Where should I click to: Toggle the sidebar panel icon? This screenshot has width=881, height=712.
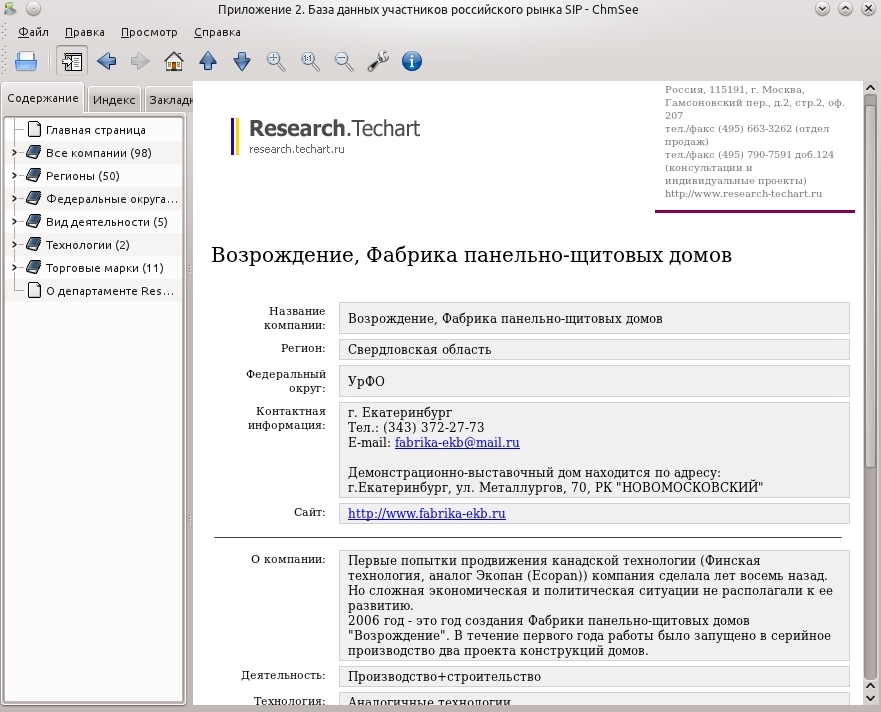[72, 61]
